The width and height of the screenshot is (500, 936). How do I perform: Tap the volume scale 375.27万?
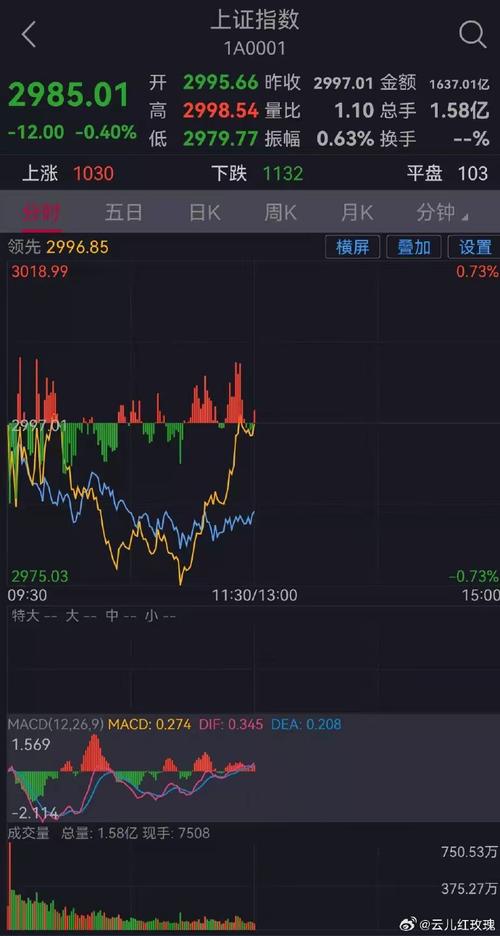pos(469,889)
